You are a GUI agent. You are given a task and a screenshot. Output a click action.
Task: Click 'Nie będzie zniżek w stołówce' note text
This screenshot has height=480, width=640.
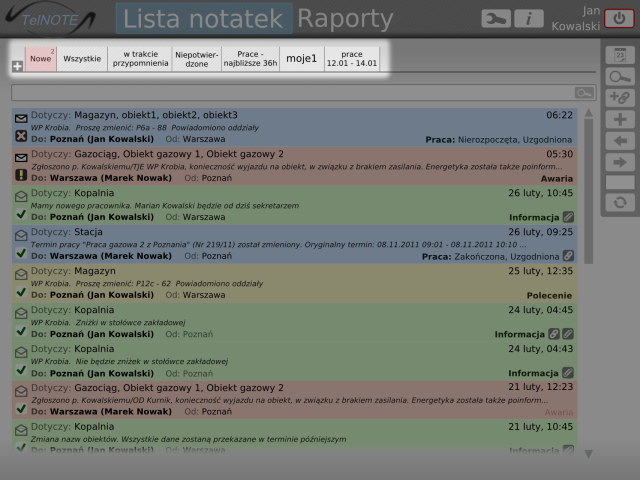pyautogui.click(x=152, y=361)
